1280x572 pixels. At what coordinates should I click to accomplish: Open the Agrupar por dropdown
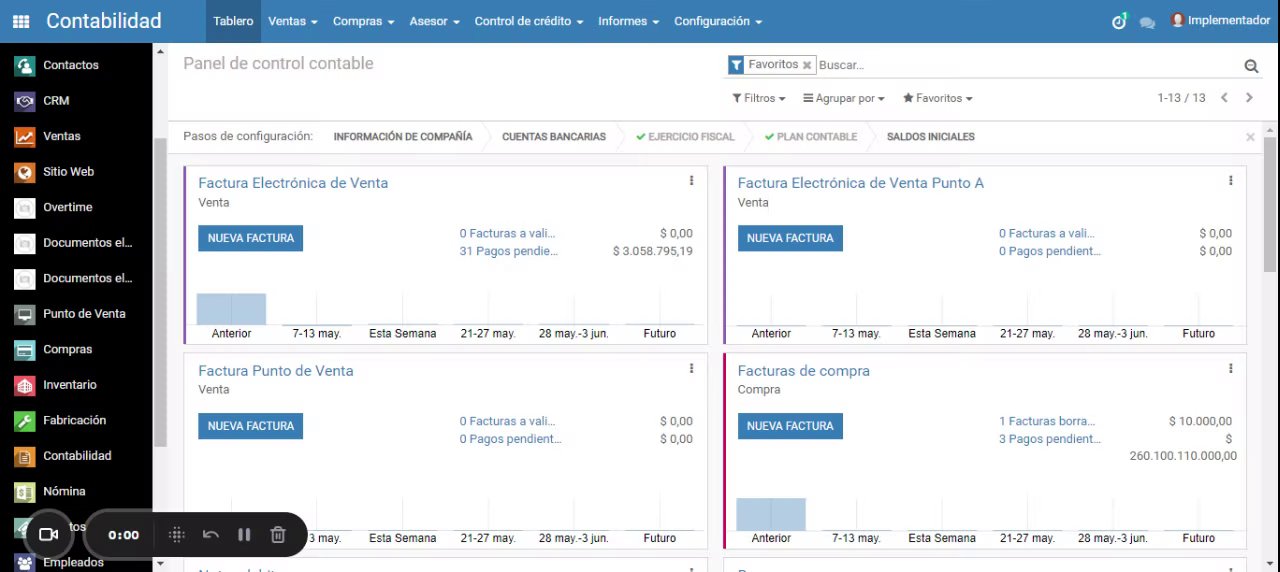[x=843, y=98]
